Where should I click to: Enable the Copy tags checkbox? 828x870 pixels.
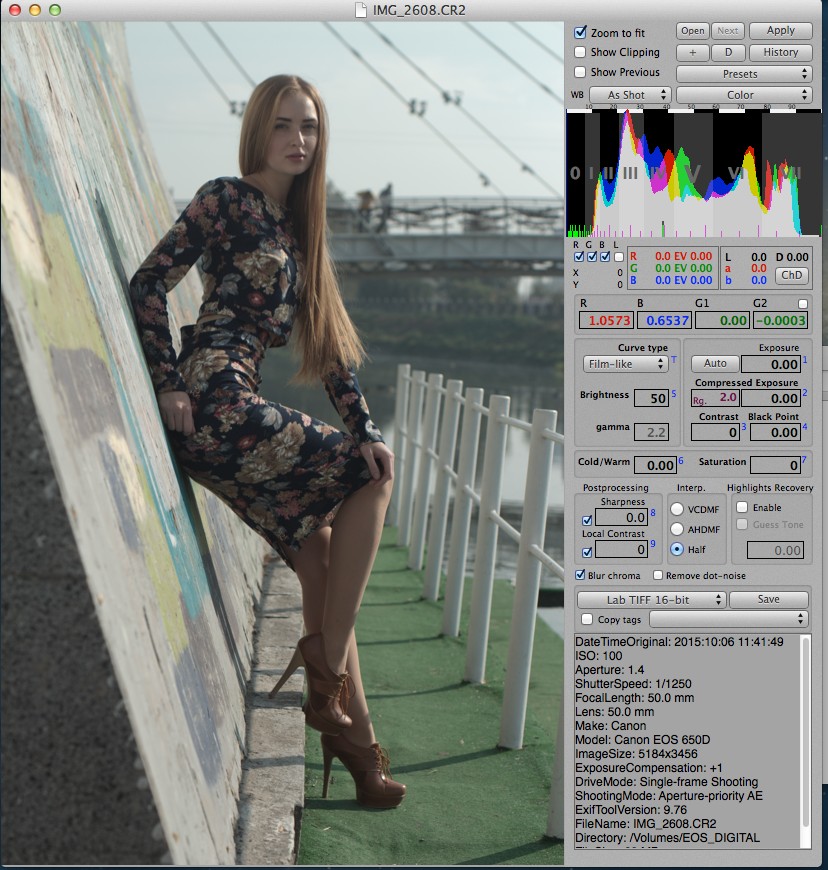(587, 619)
